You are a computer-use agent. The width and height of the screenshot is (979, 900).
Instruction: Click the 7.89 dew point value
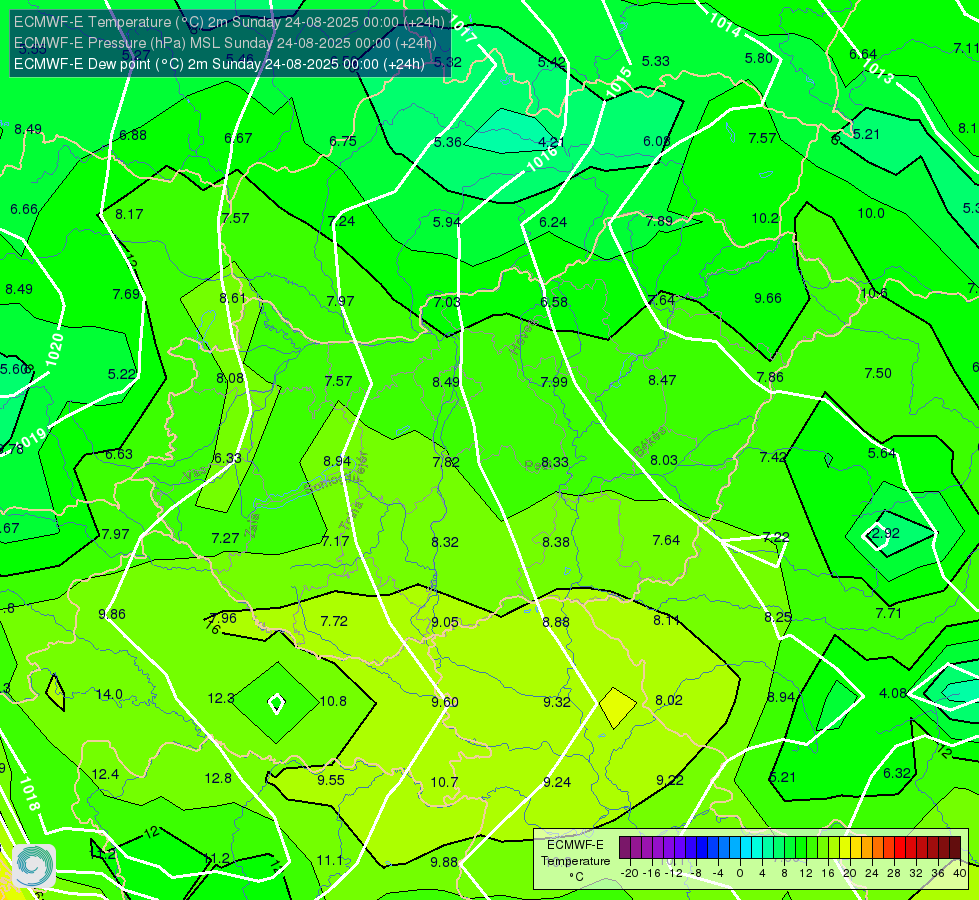coord(659,221)
